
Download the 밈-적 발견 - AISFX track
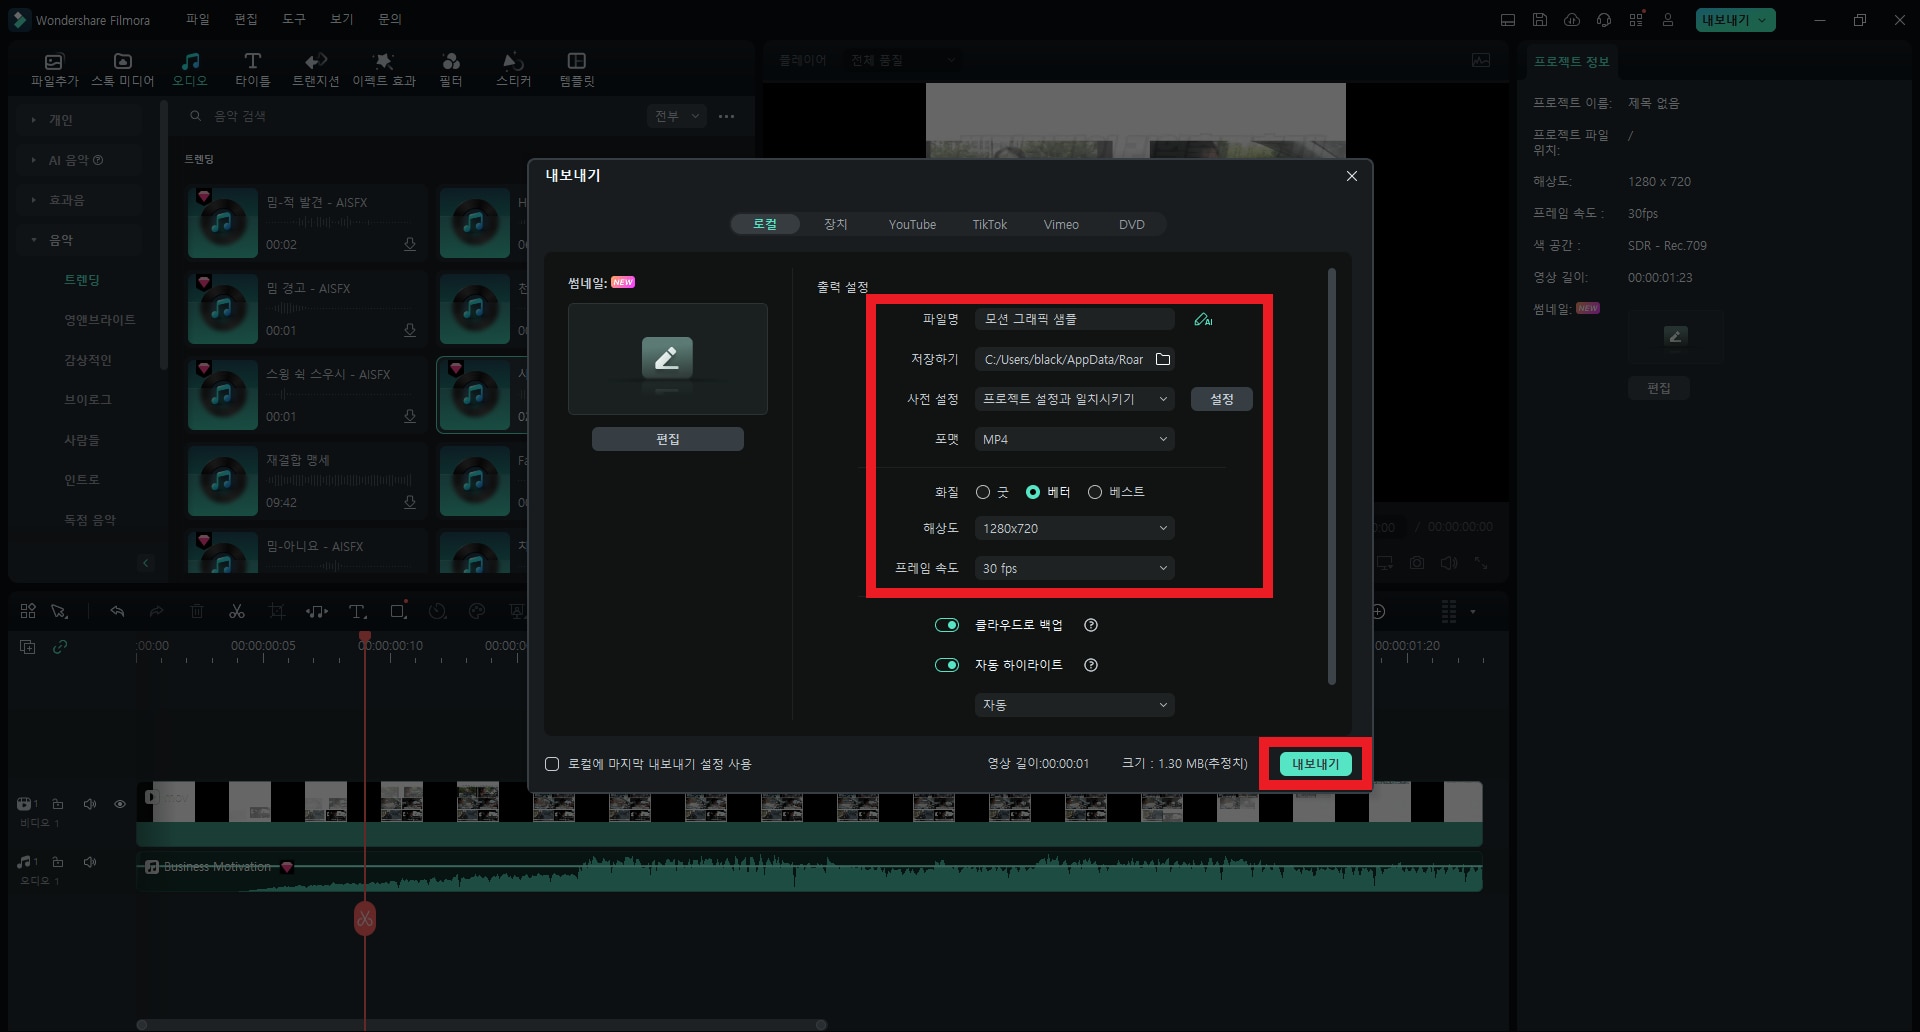(x=410, y=244)
